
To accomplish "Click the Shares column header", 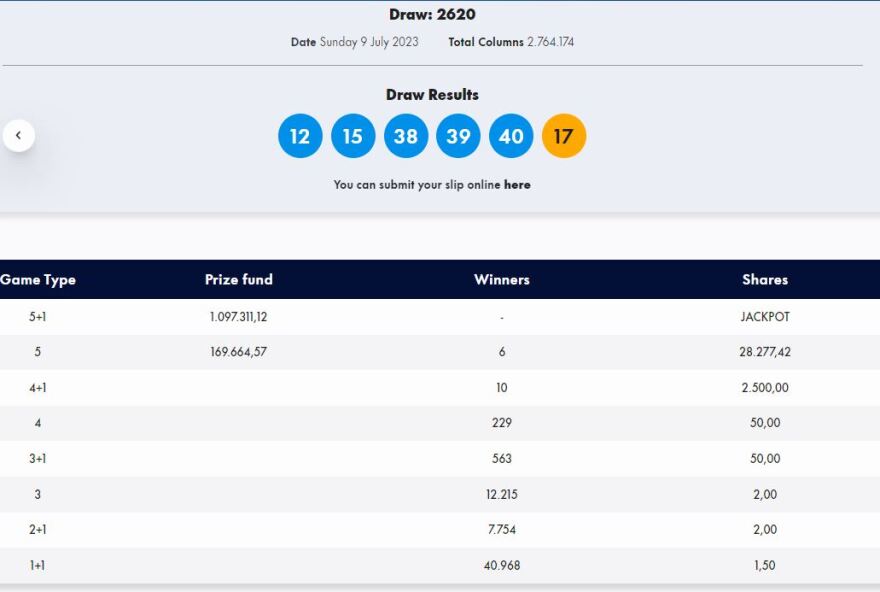I will (x=765, y=280).
